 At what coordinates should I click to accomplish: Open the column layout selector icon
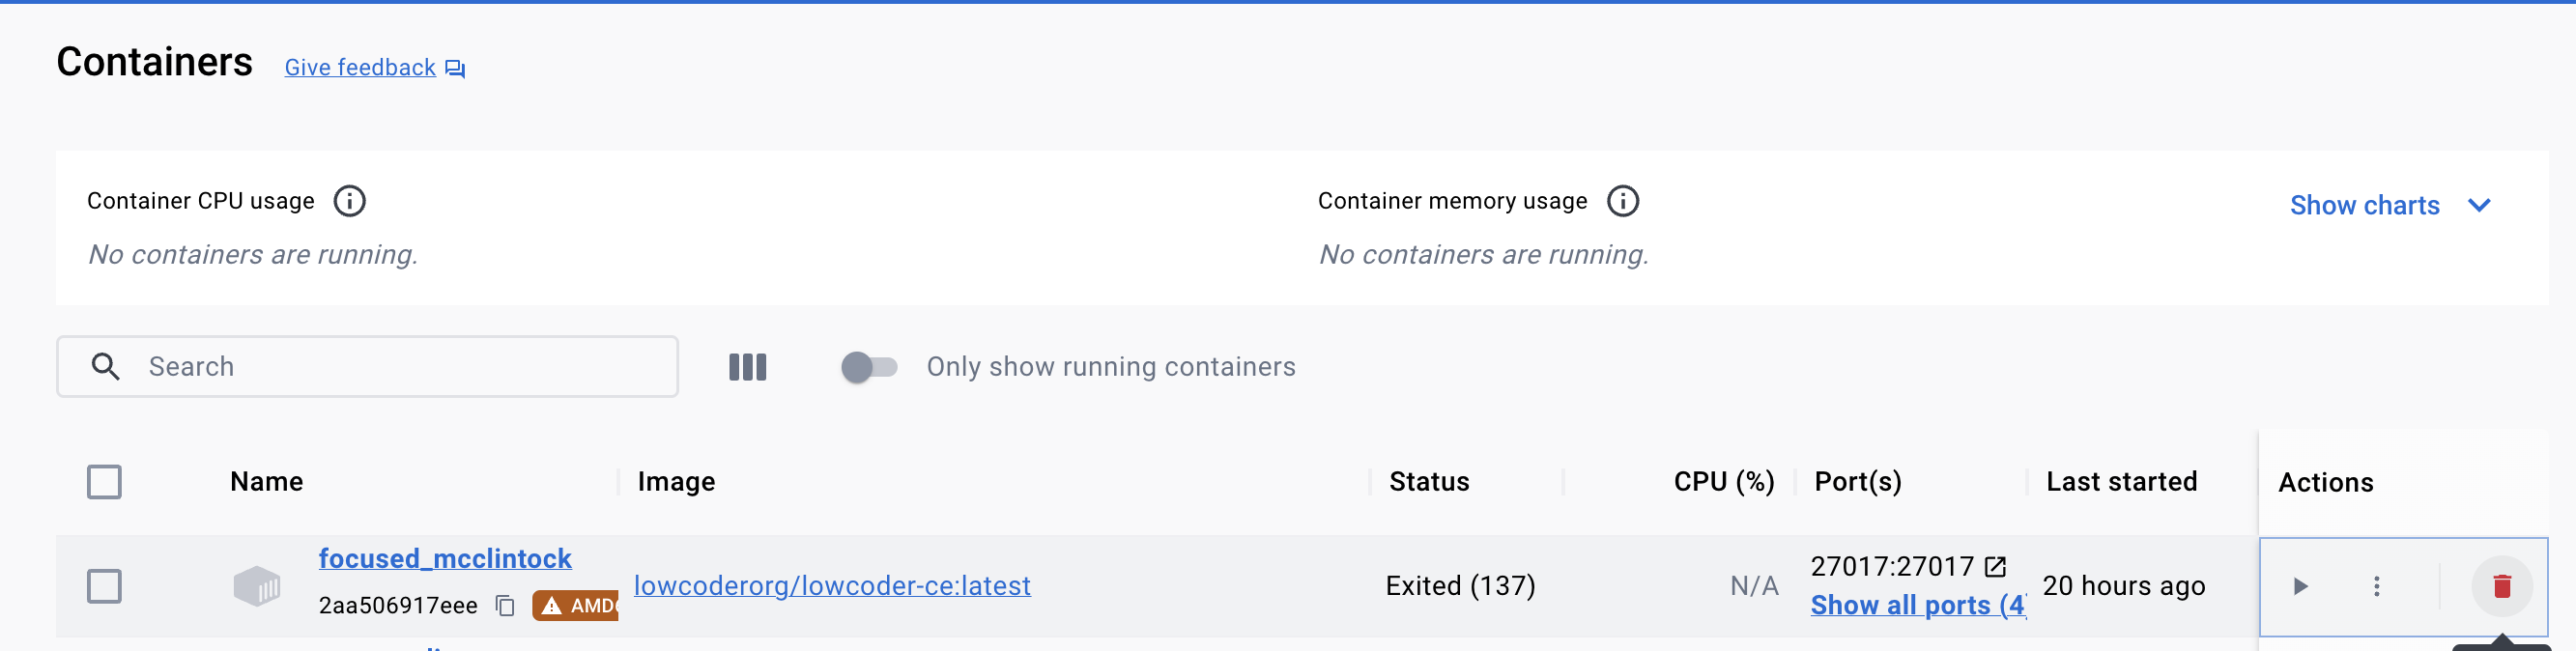tap(747, 367)
